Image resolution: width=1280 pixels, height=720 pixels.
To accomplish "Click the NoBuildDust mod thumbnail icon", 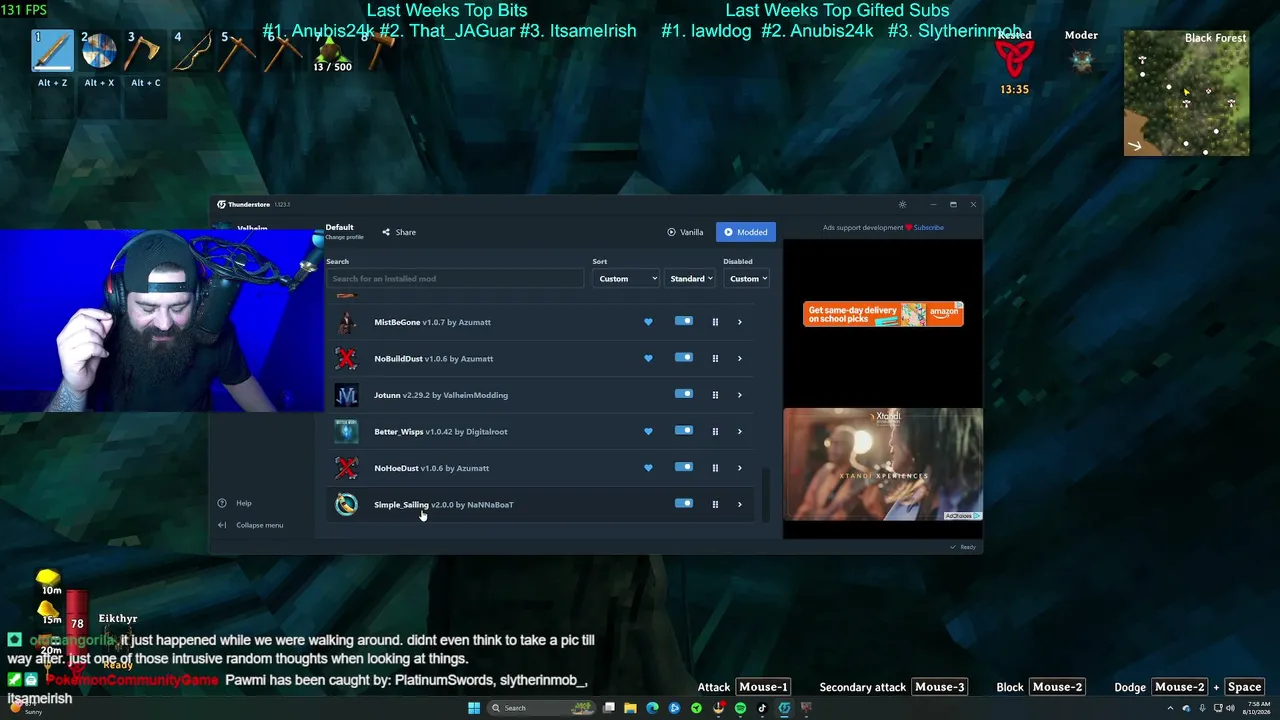I will tap(346, 358).
